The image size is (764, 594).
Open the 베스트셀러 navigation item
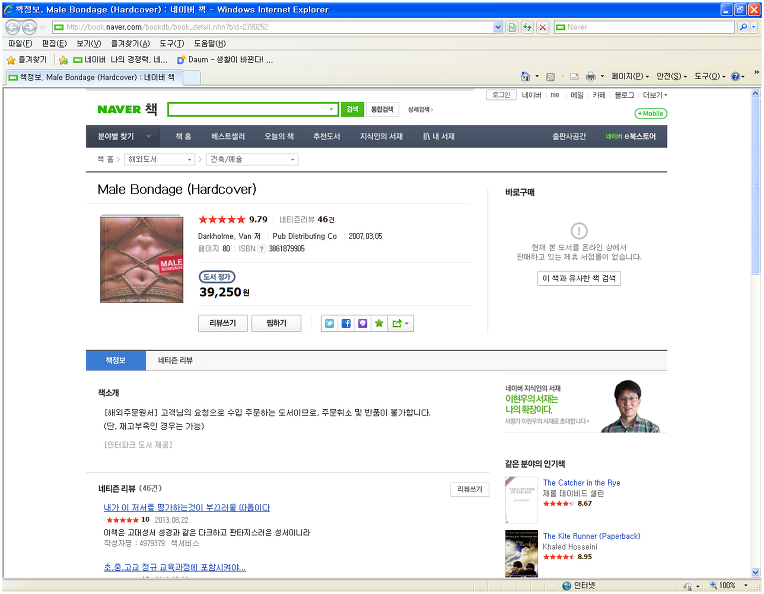coord(228,136)
